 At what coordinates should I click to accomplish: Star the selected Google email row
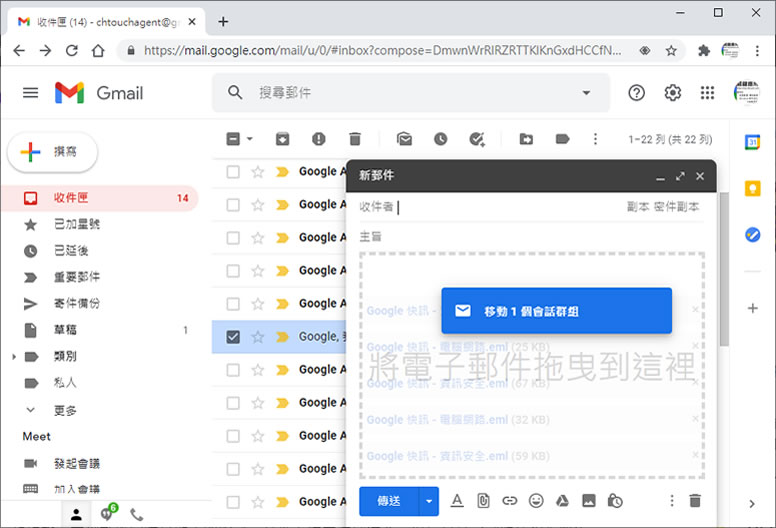pyautogui.click(x=258, y=337)
